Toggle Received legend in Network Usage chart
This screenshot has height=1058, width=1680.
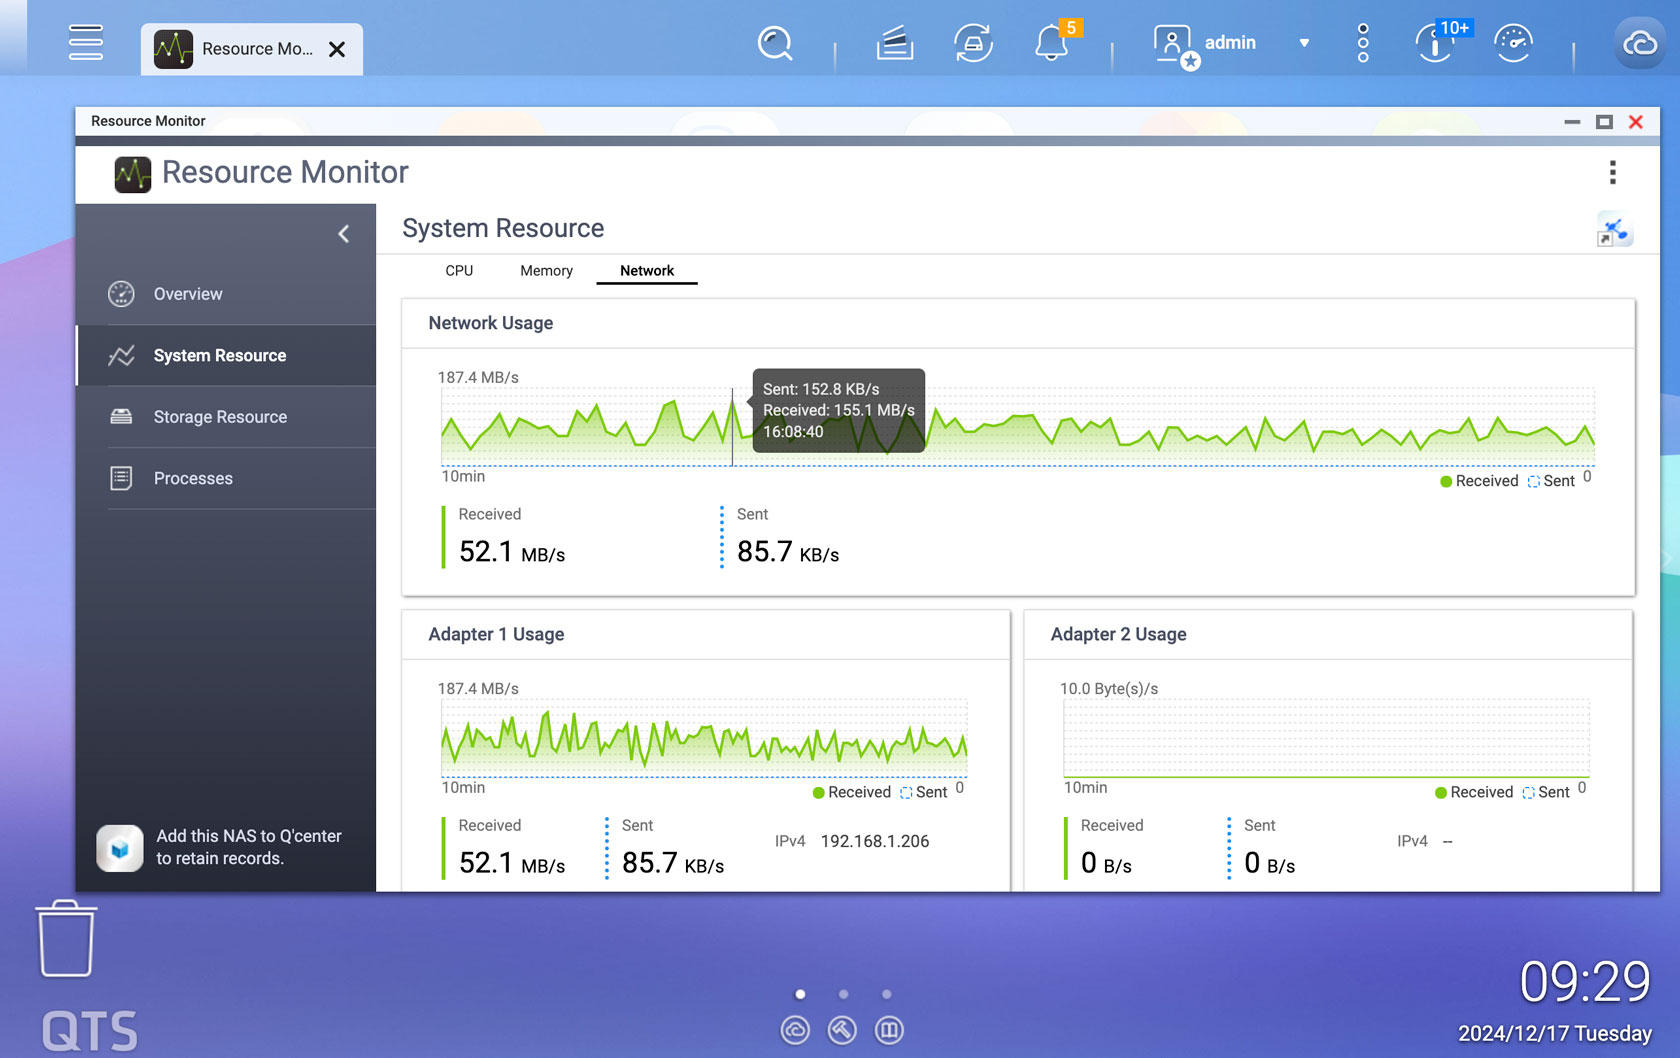click(1479, 481)
